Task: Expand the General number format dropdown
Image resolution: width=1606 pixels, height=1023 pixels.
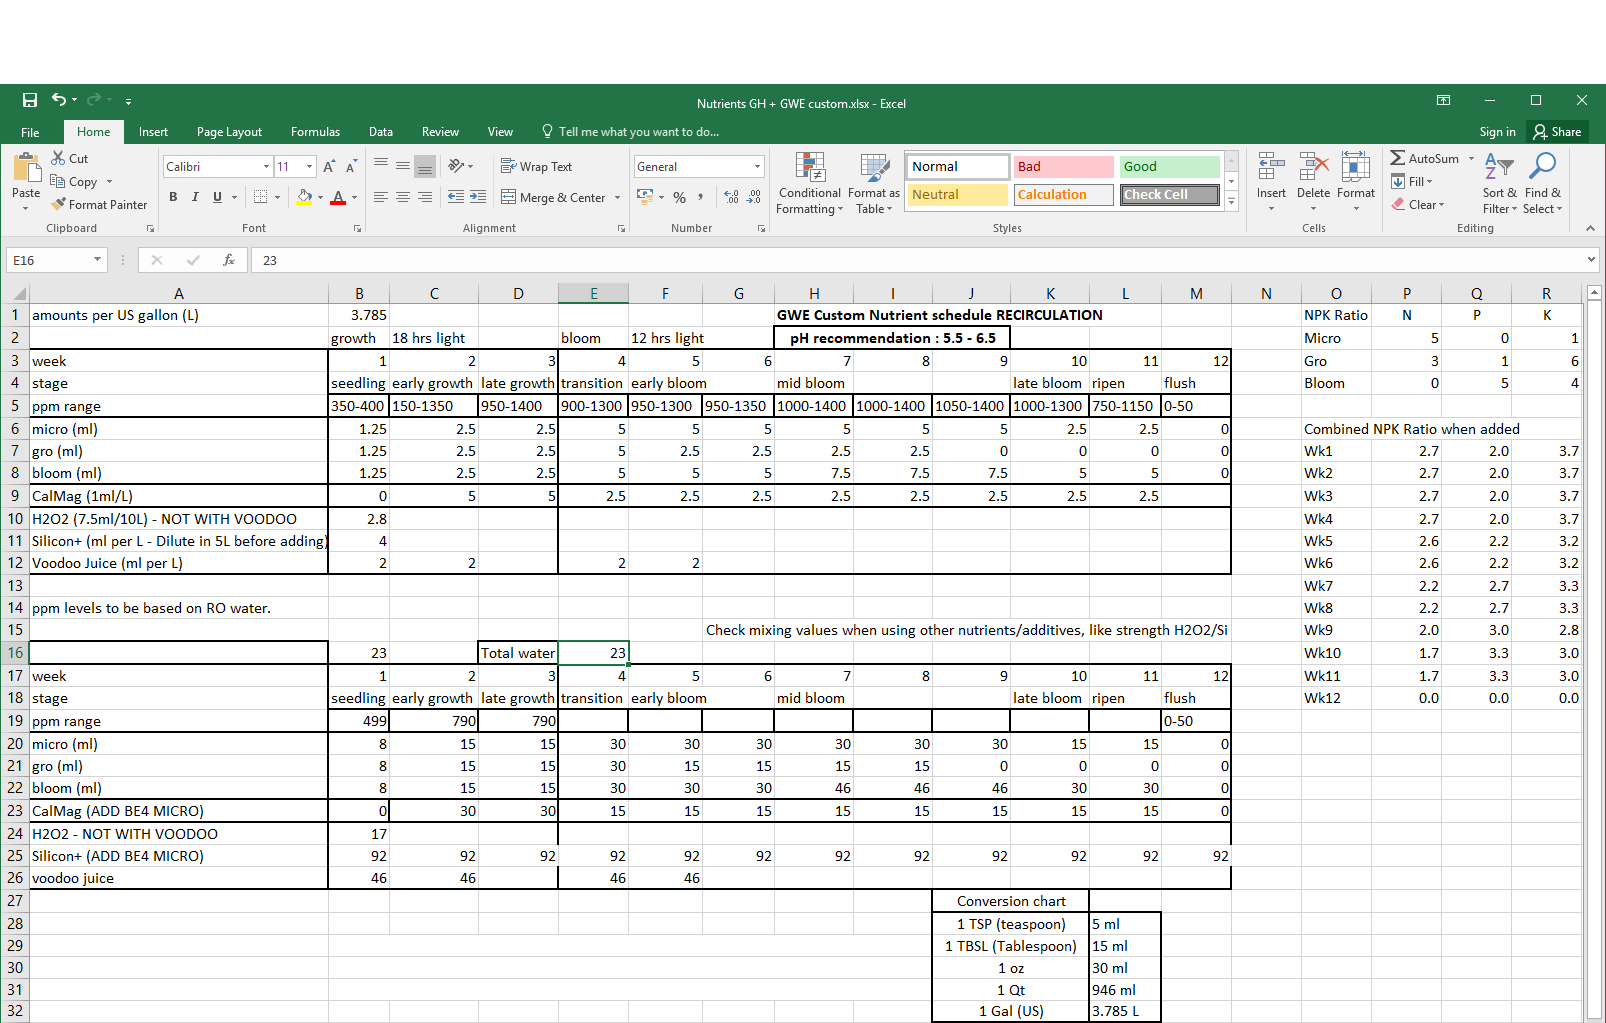Action: click(x=757, y=167)
